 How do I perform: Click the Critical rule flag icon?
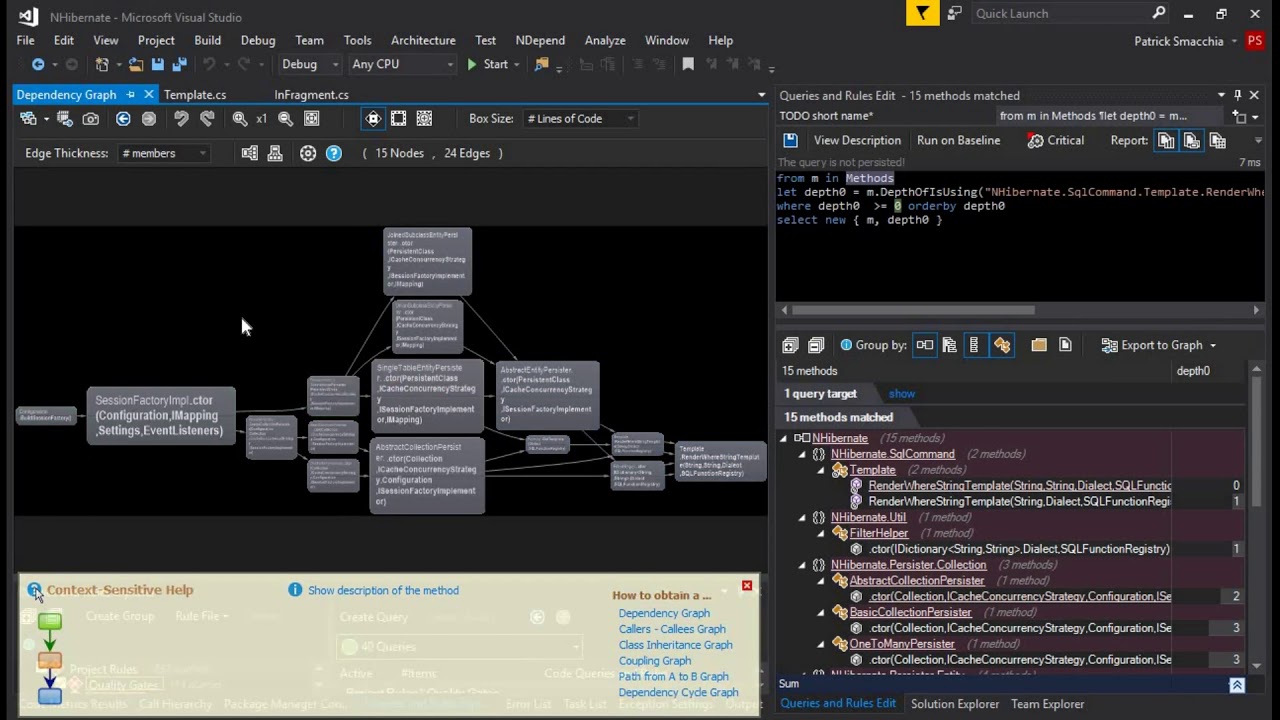pos(1036,140)
